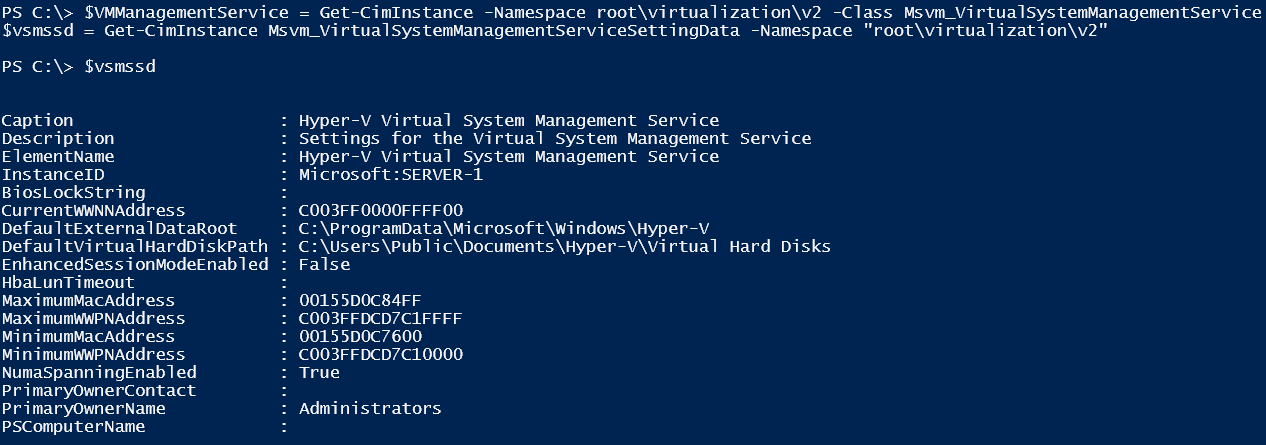
Task: Click the NumaSpanningEnabled True value
Action: [x=319, y=373]
